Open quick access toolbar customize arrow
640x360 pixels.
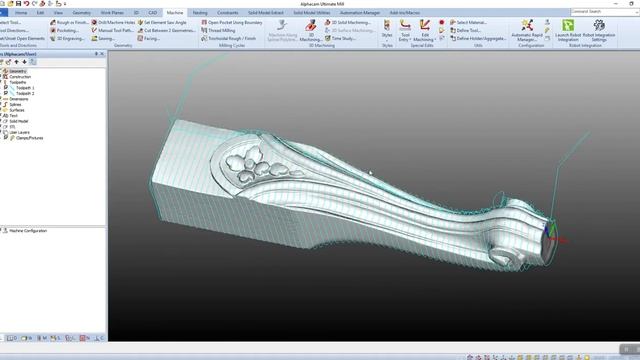[x=65, y=4]
